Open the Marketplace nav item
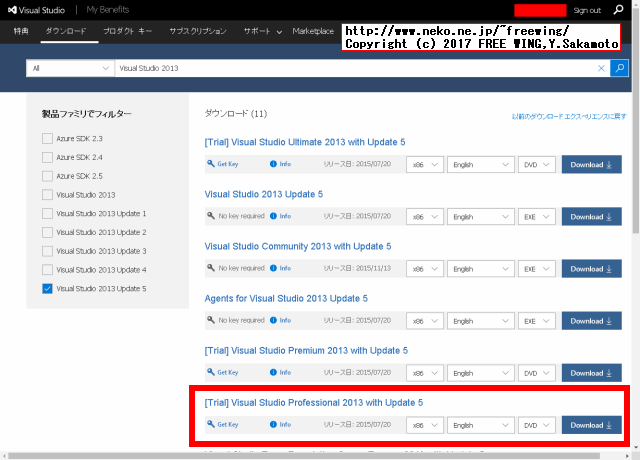This screenshot has width=640, height=460. [313, 31]
